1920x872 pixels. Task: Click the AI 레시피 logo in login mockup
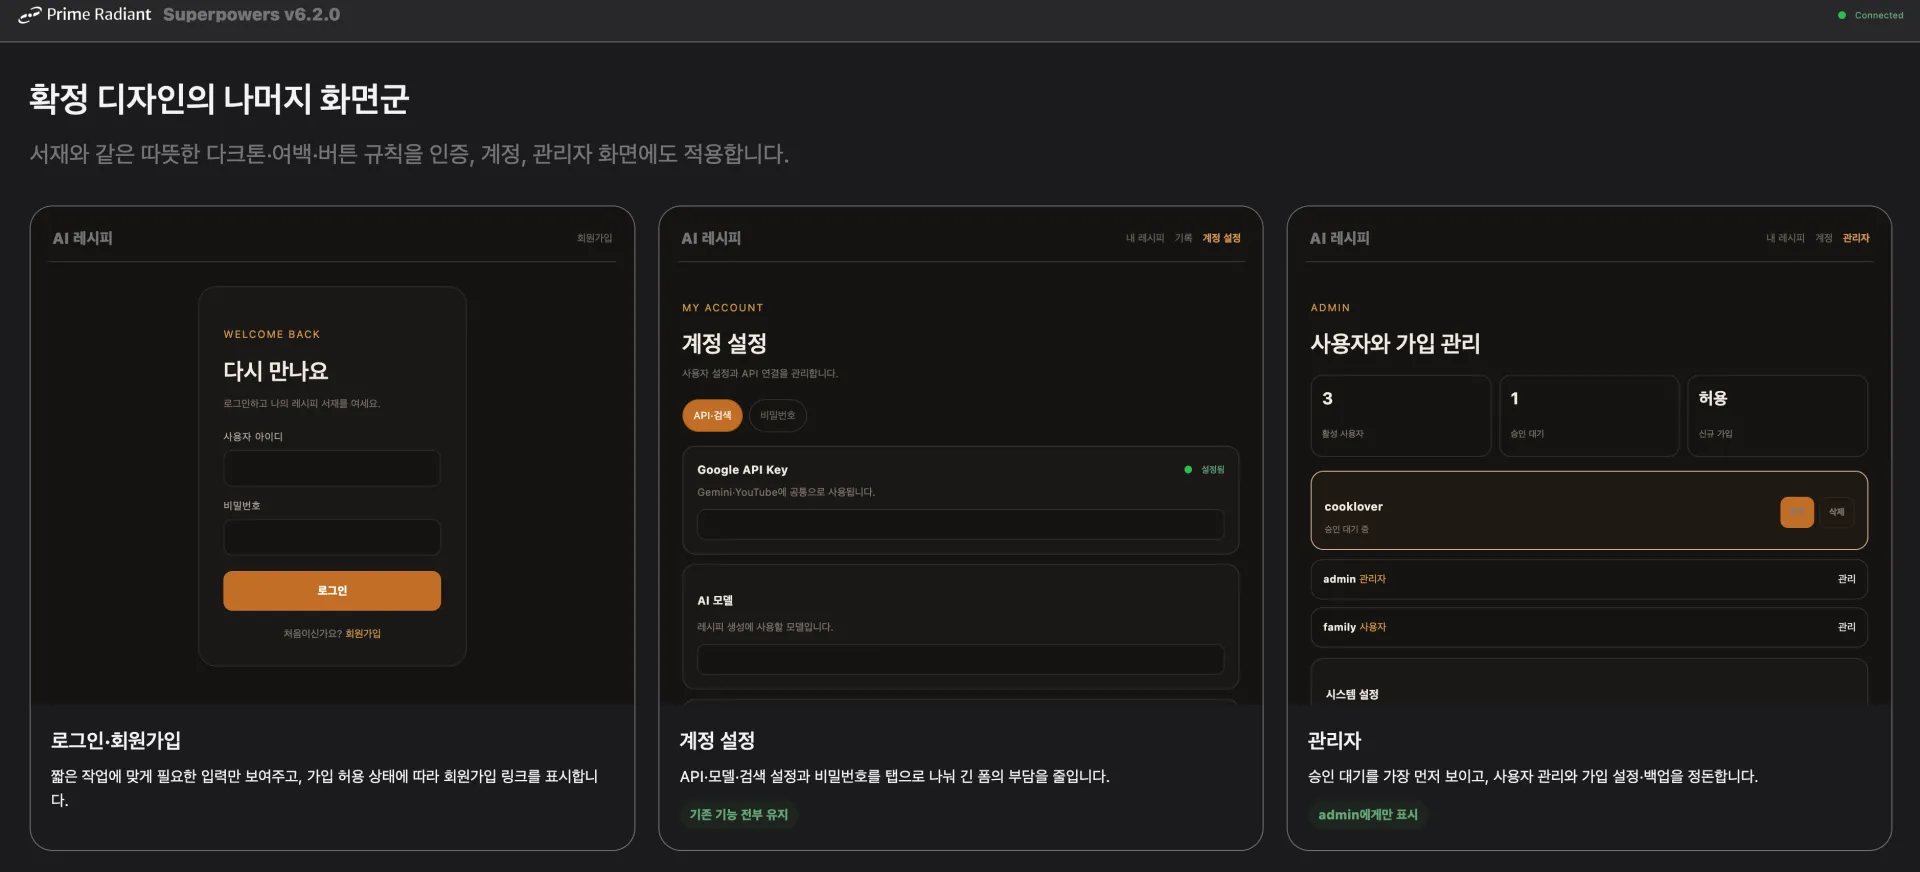pyautogui.click(x=83, y=238)
